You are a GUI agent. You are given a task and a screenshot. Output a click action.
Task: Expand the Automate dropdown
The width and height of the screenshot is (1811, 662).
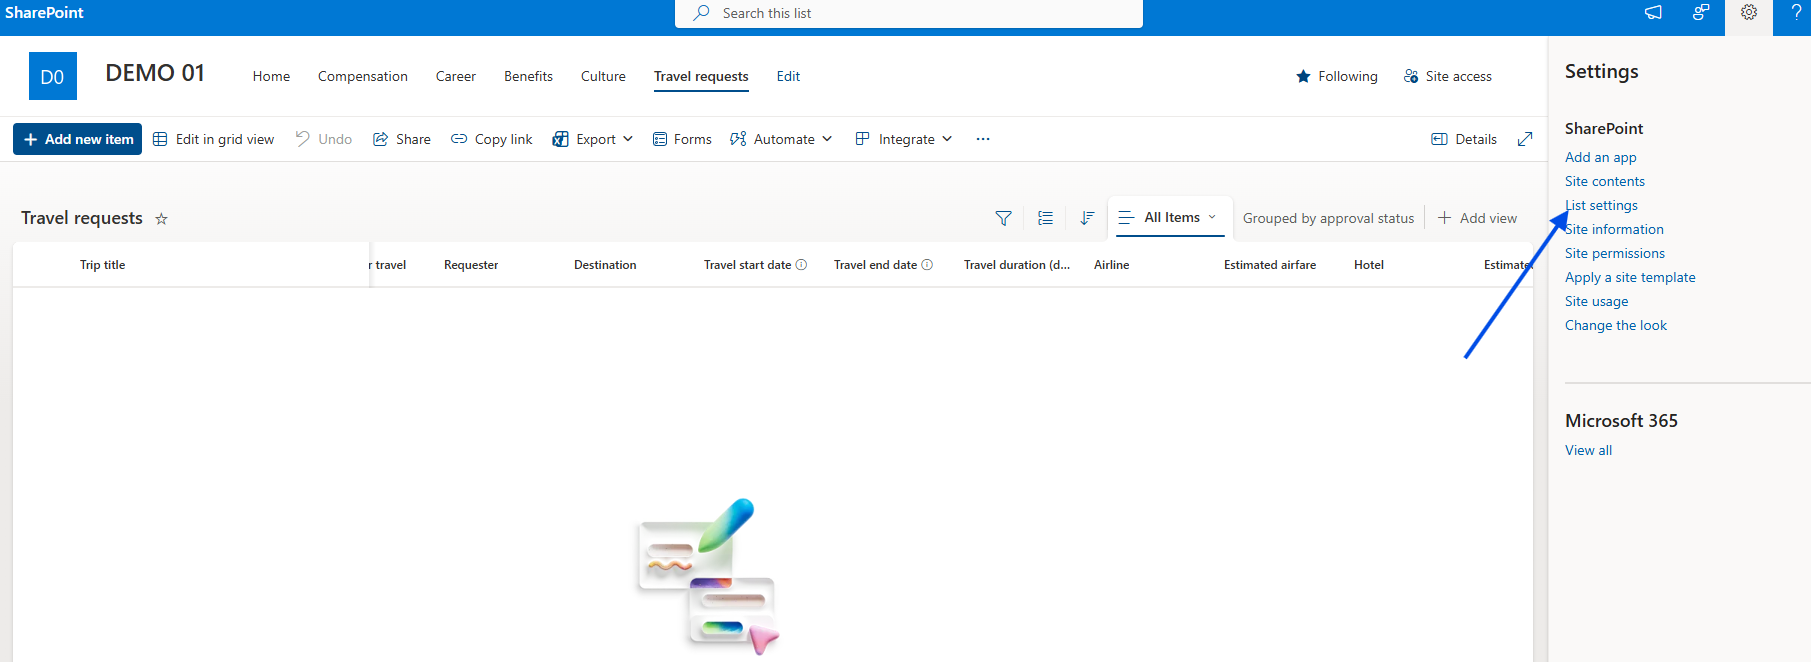pyautogui.click(x=781, y=139)
